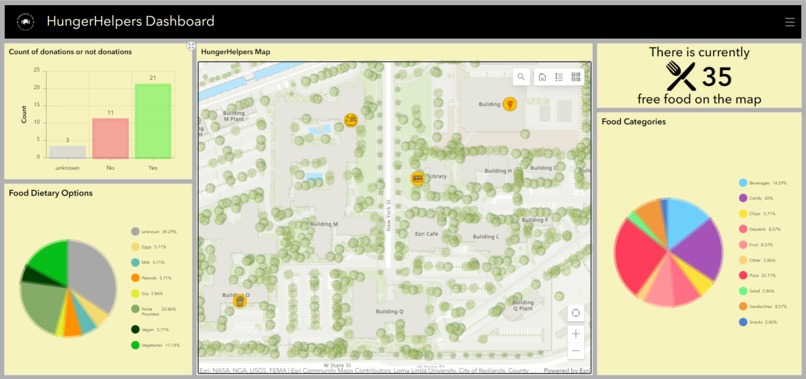Toggle unknown swatch in Dietary Options legend

[x=135, y=231]
